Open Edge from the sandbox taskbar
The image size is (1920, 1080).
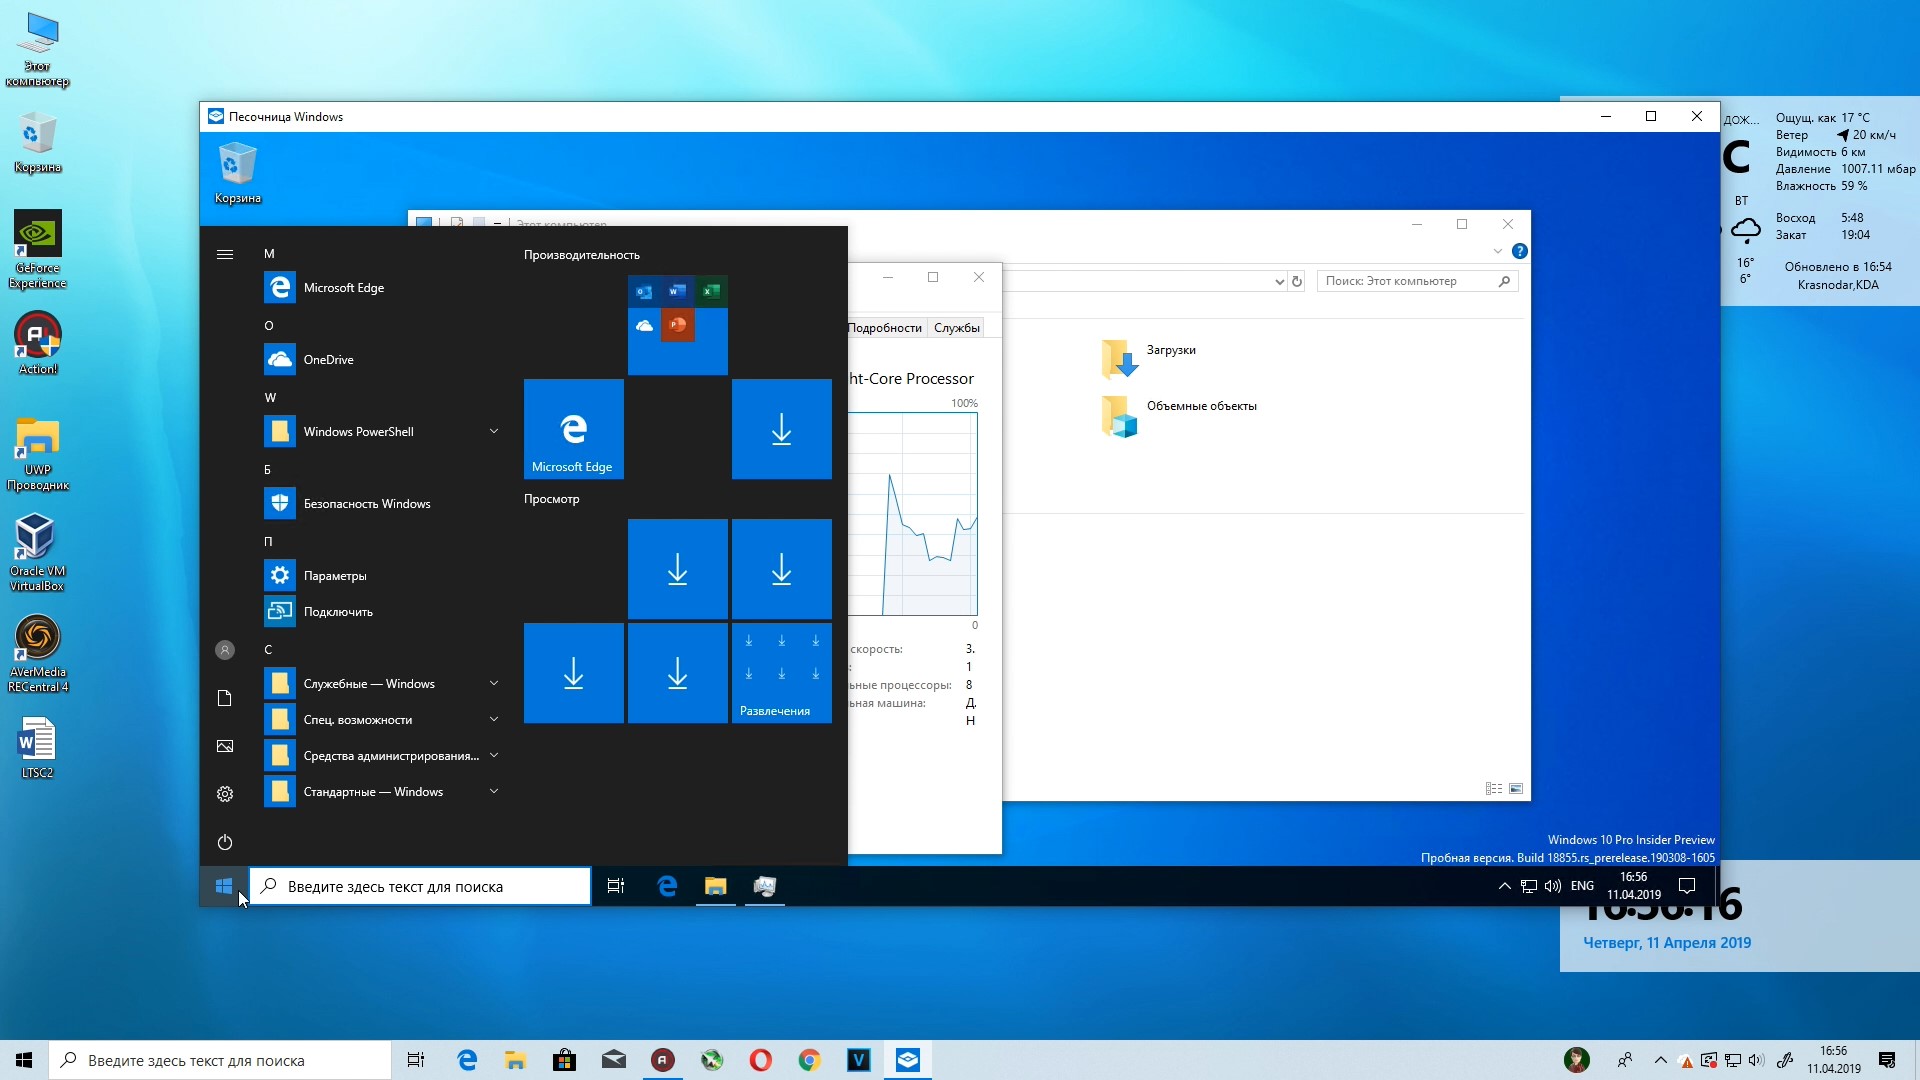tap(667, 886)
